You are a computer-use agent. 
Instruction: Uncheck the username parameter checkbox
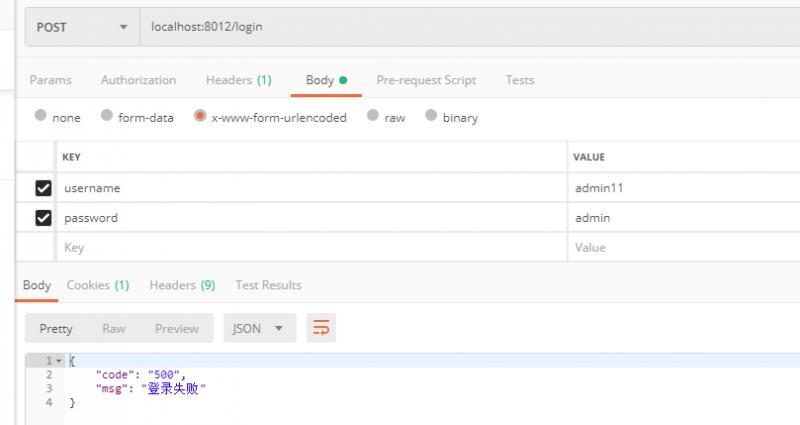43,188
